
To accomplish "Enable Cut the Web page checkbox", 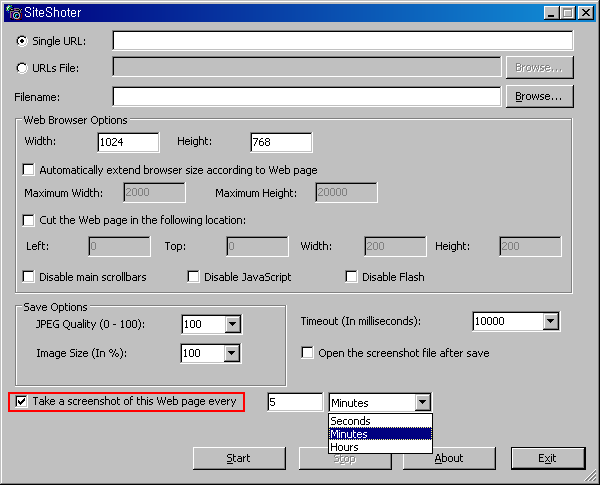I will pyautogui.click(x=29, y=220).
